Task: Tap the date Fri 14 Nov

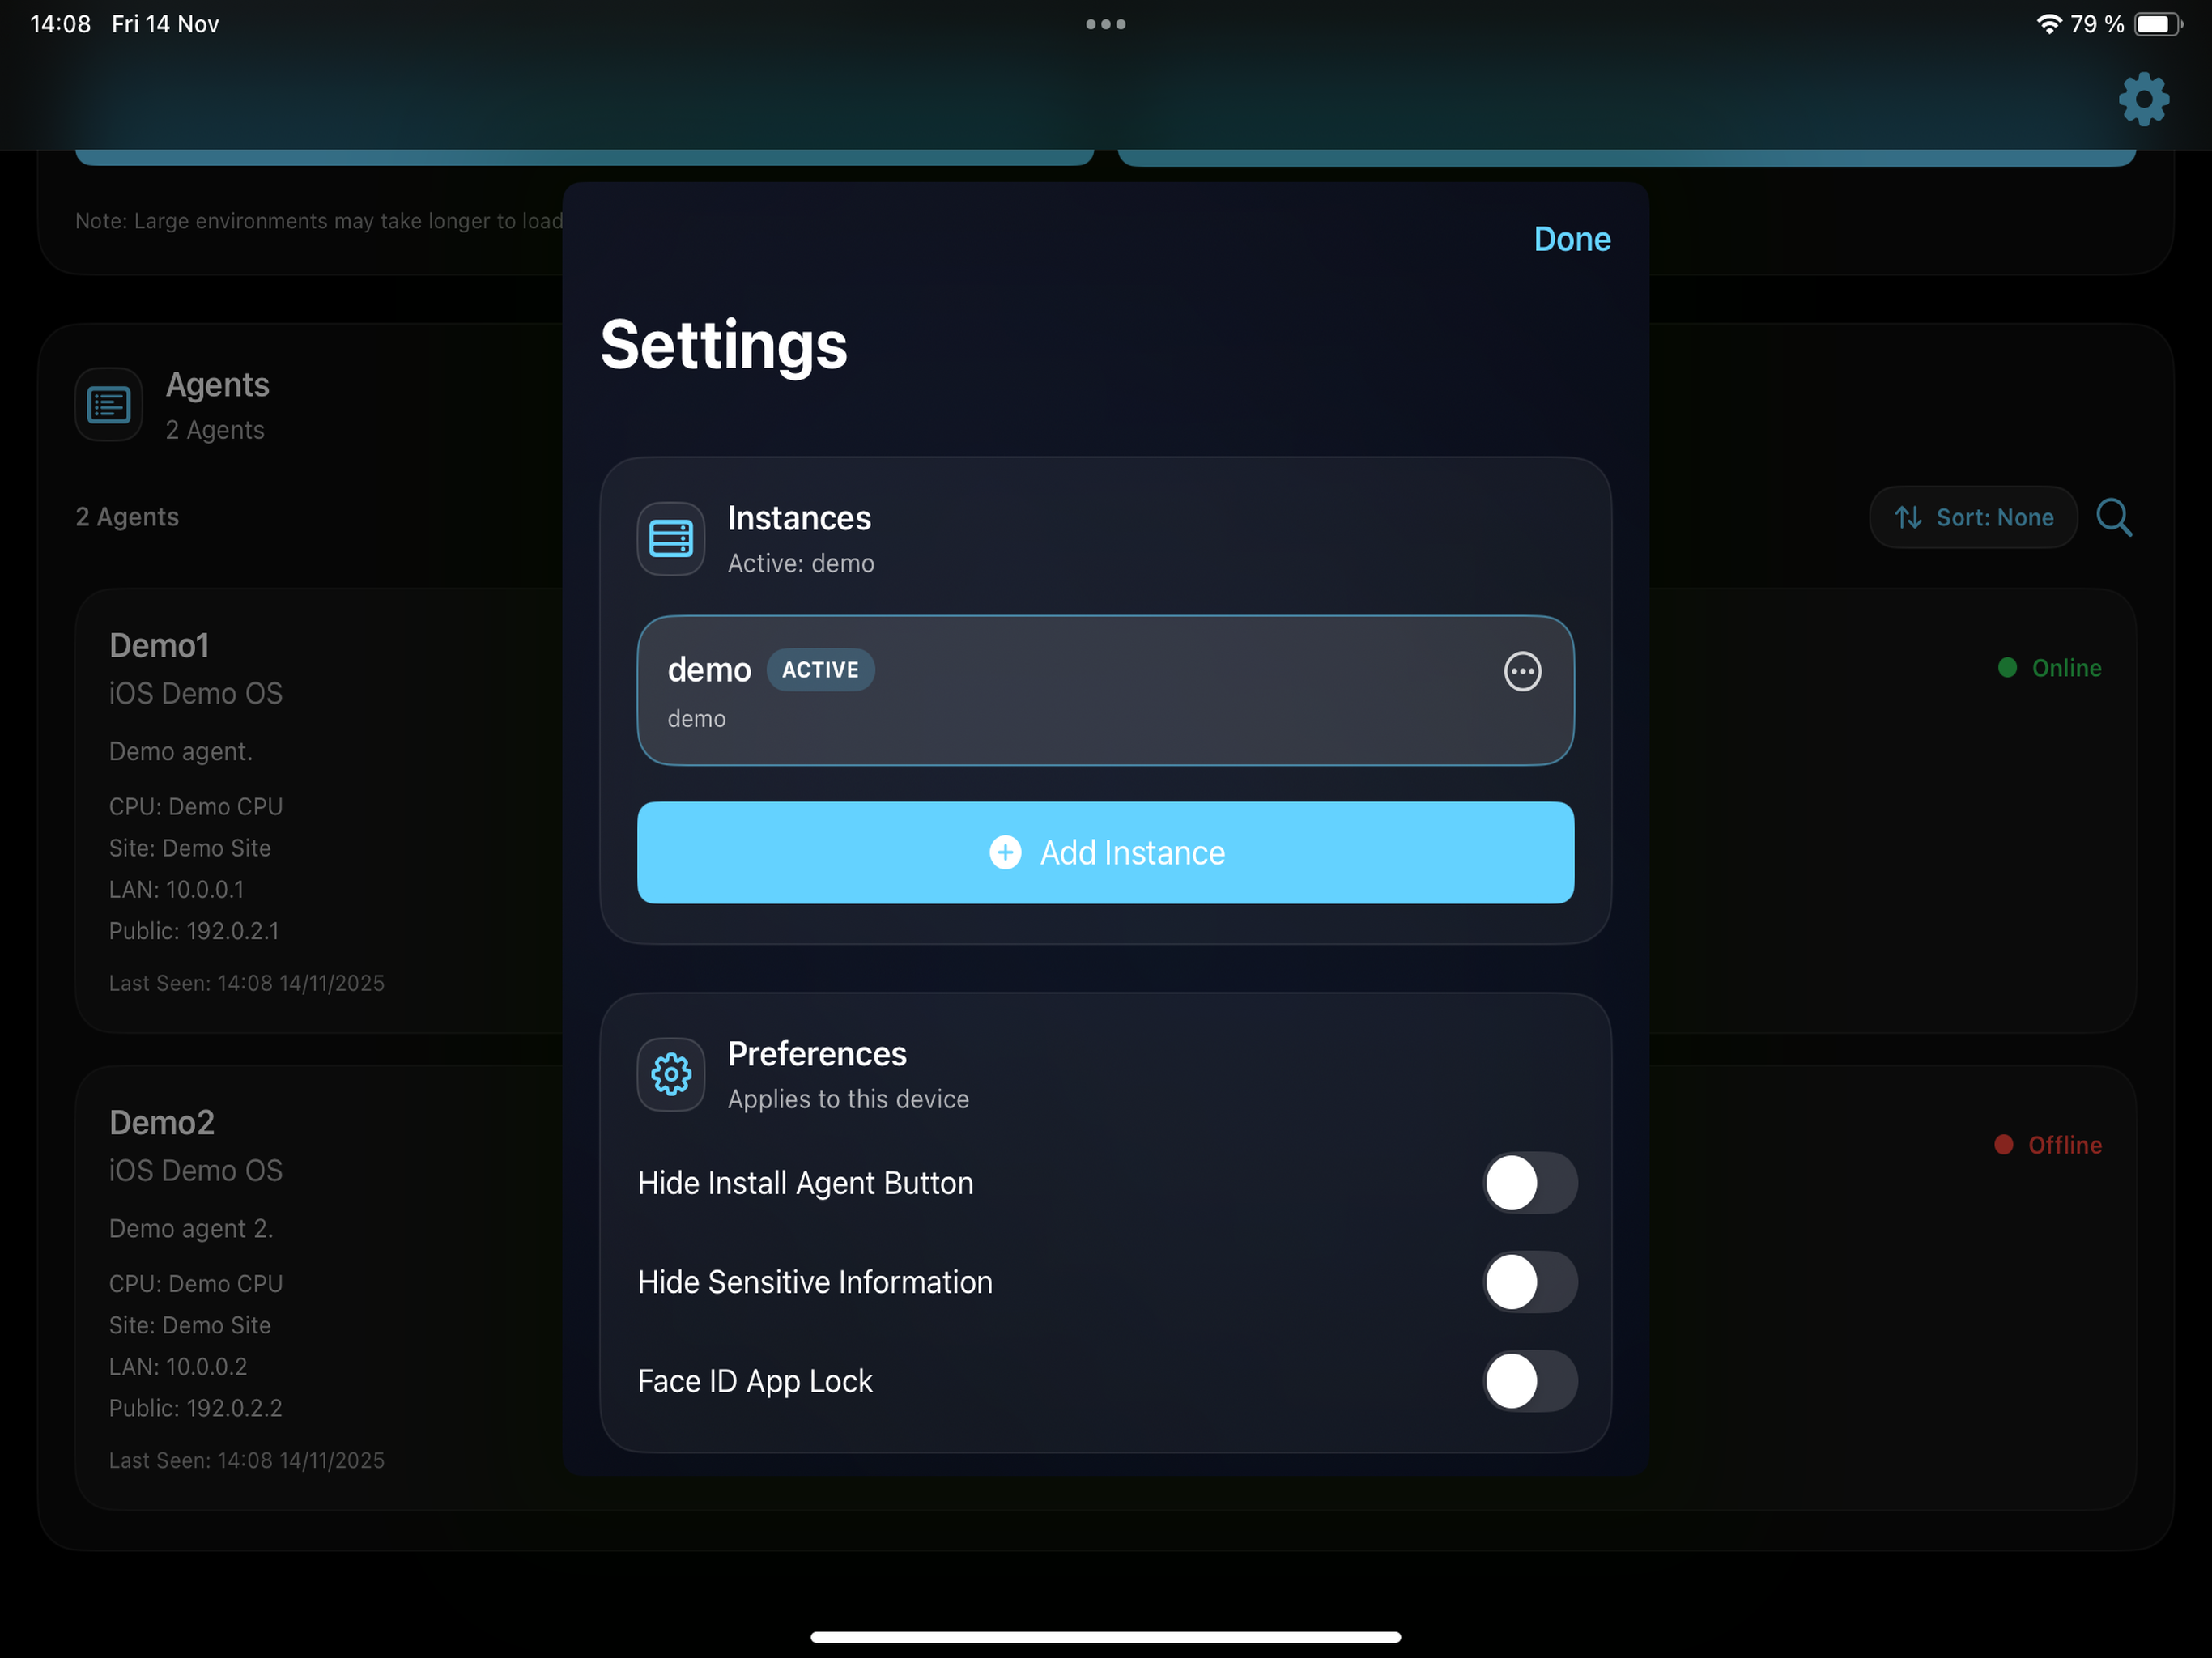Action: pyautogui.click(x=165, y=24)
